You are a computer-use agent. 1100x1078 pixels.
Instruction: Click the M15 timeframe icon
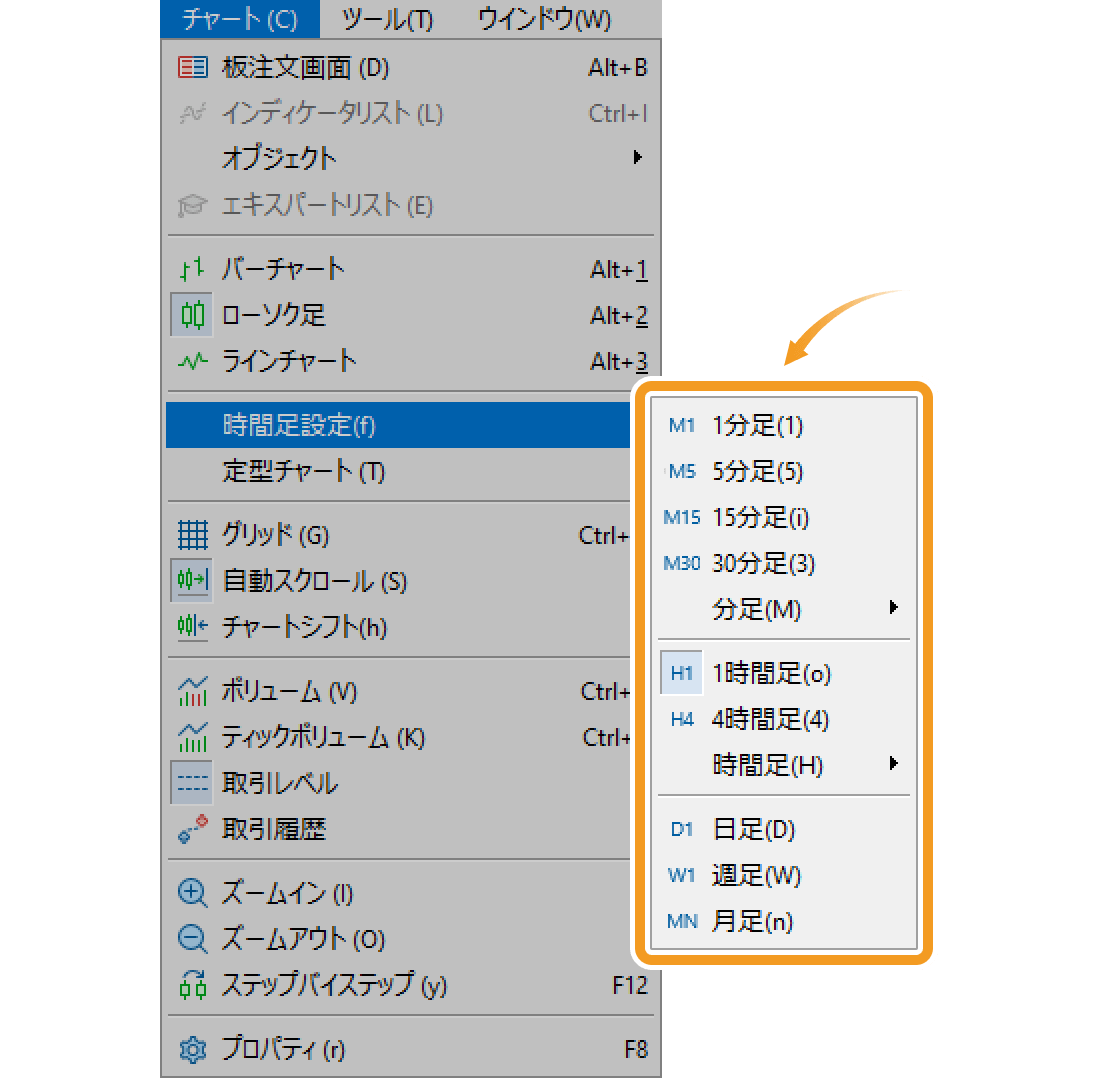click(682, 518)
